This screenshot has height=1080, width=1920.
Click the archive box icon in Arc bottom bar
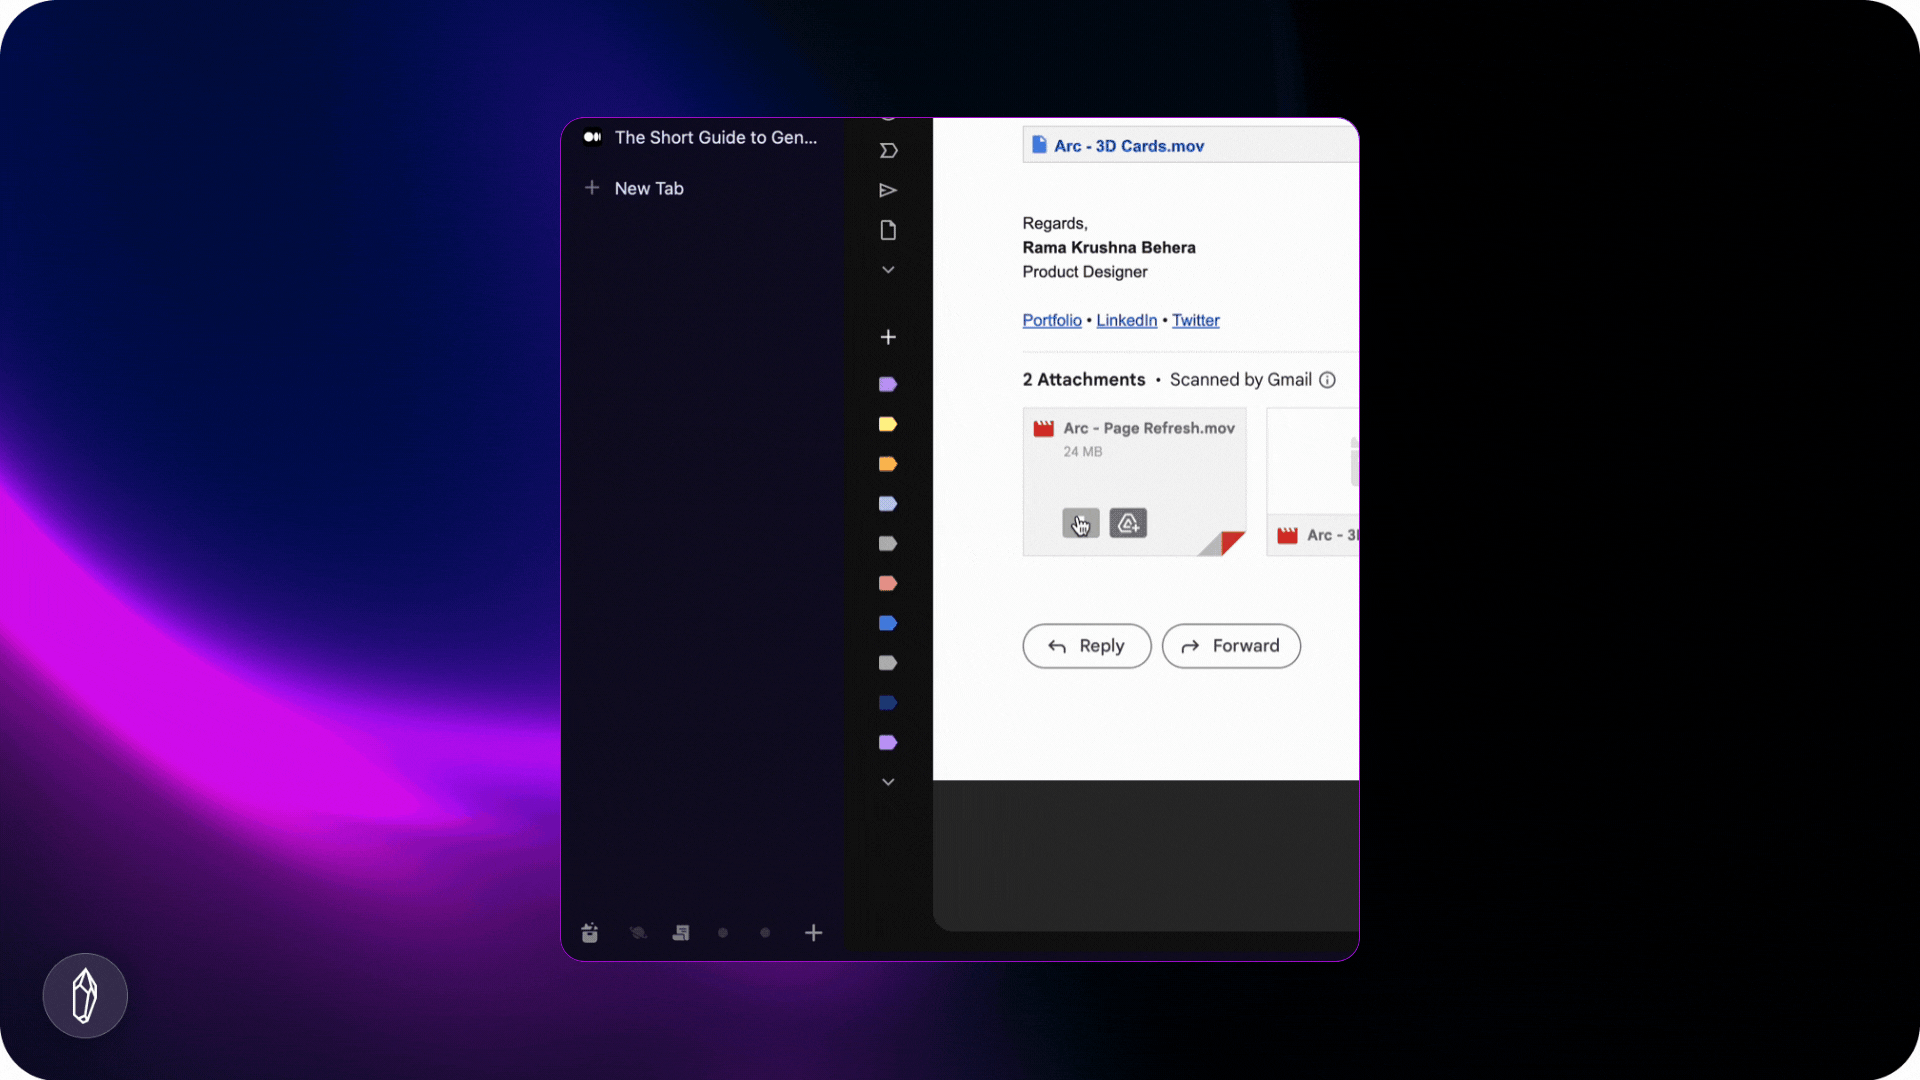pyautogui.click(x=590, y=933)
